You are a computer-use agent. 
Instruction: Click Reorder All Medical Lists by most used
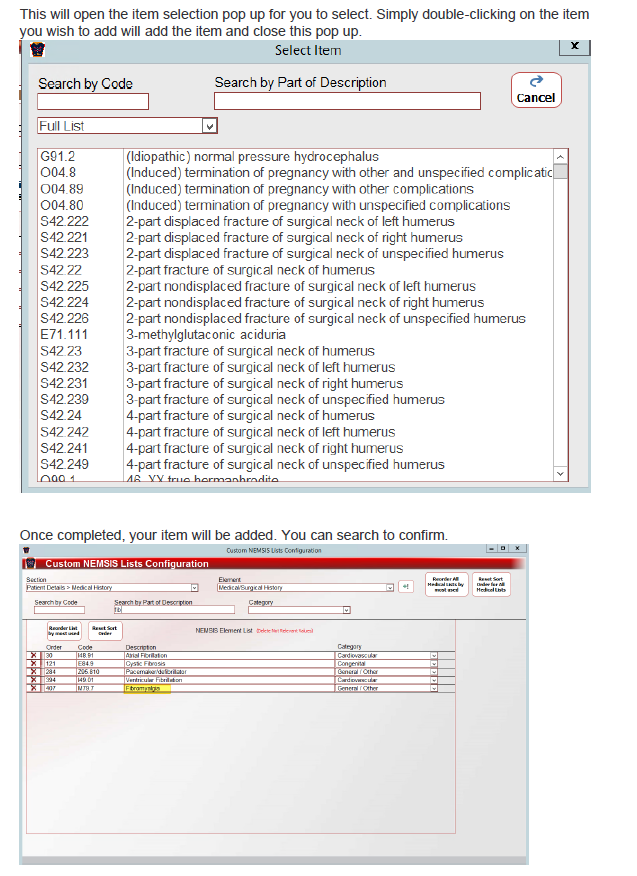pyautogui.click(x=446, y=584)
